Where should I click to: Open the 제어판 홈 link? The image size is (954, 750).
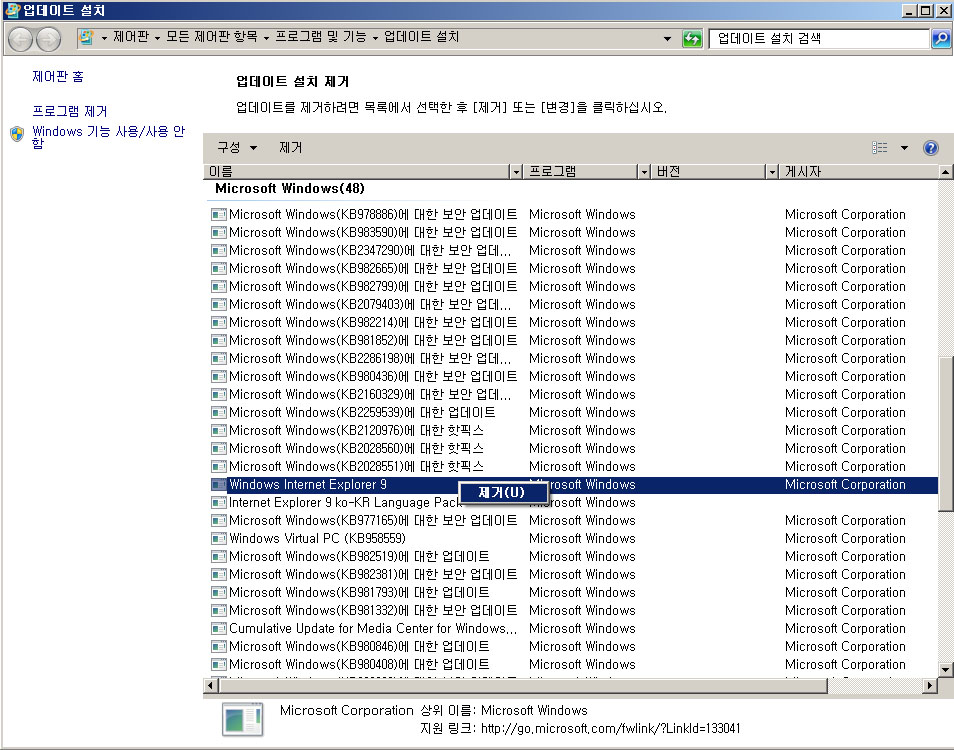58,77
